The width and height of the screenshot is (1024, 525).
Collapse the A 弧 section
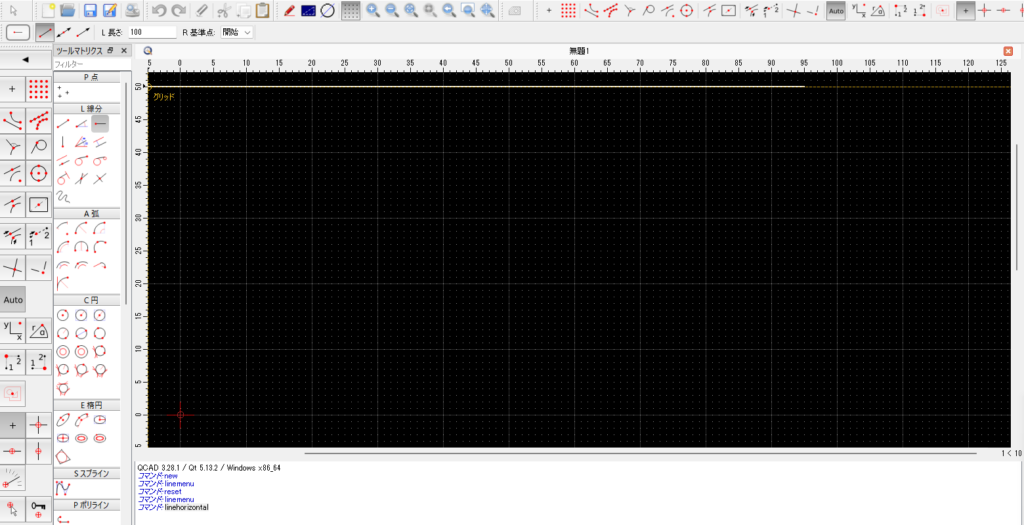coord(92,214)
